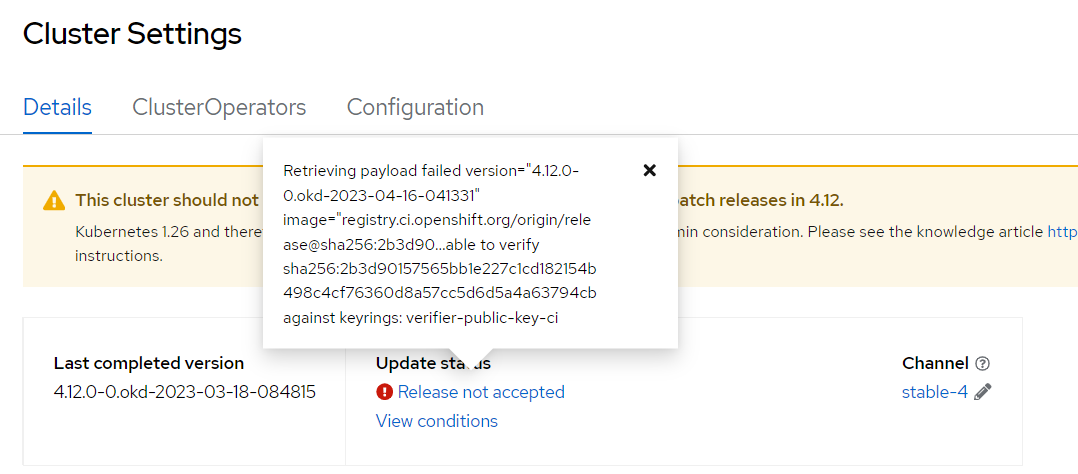Open the View conditions link
Viewport: 1078px width, 474px height.
(437, 421)
